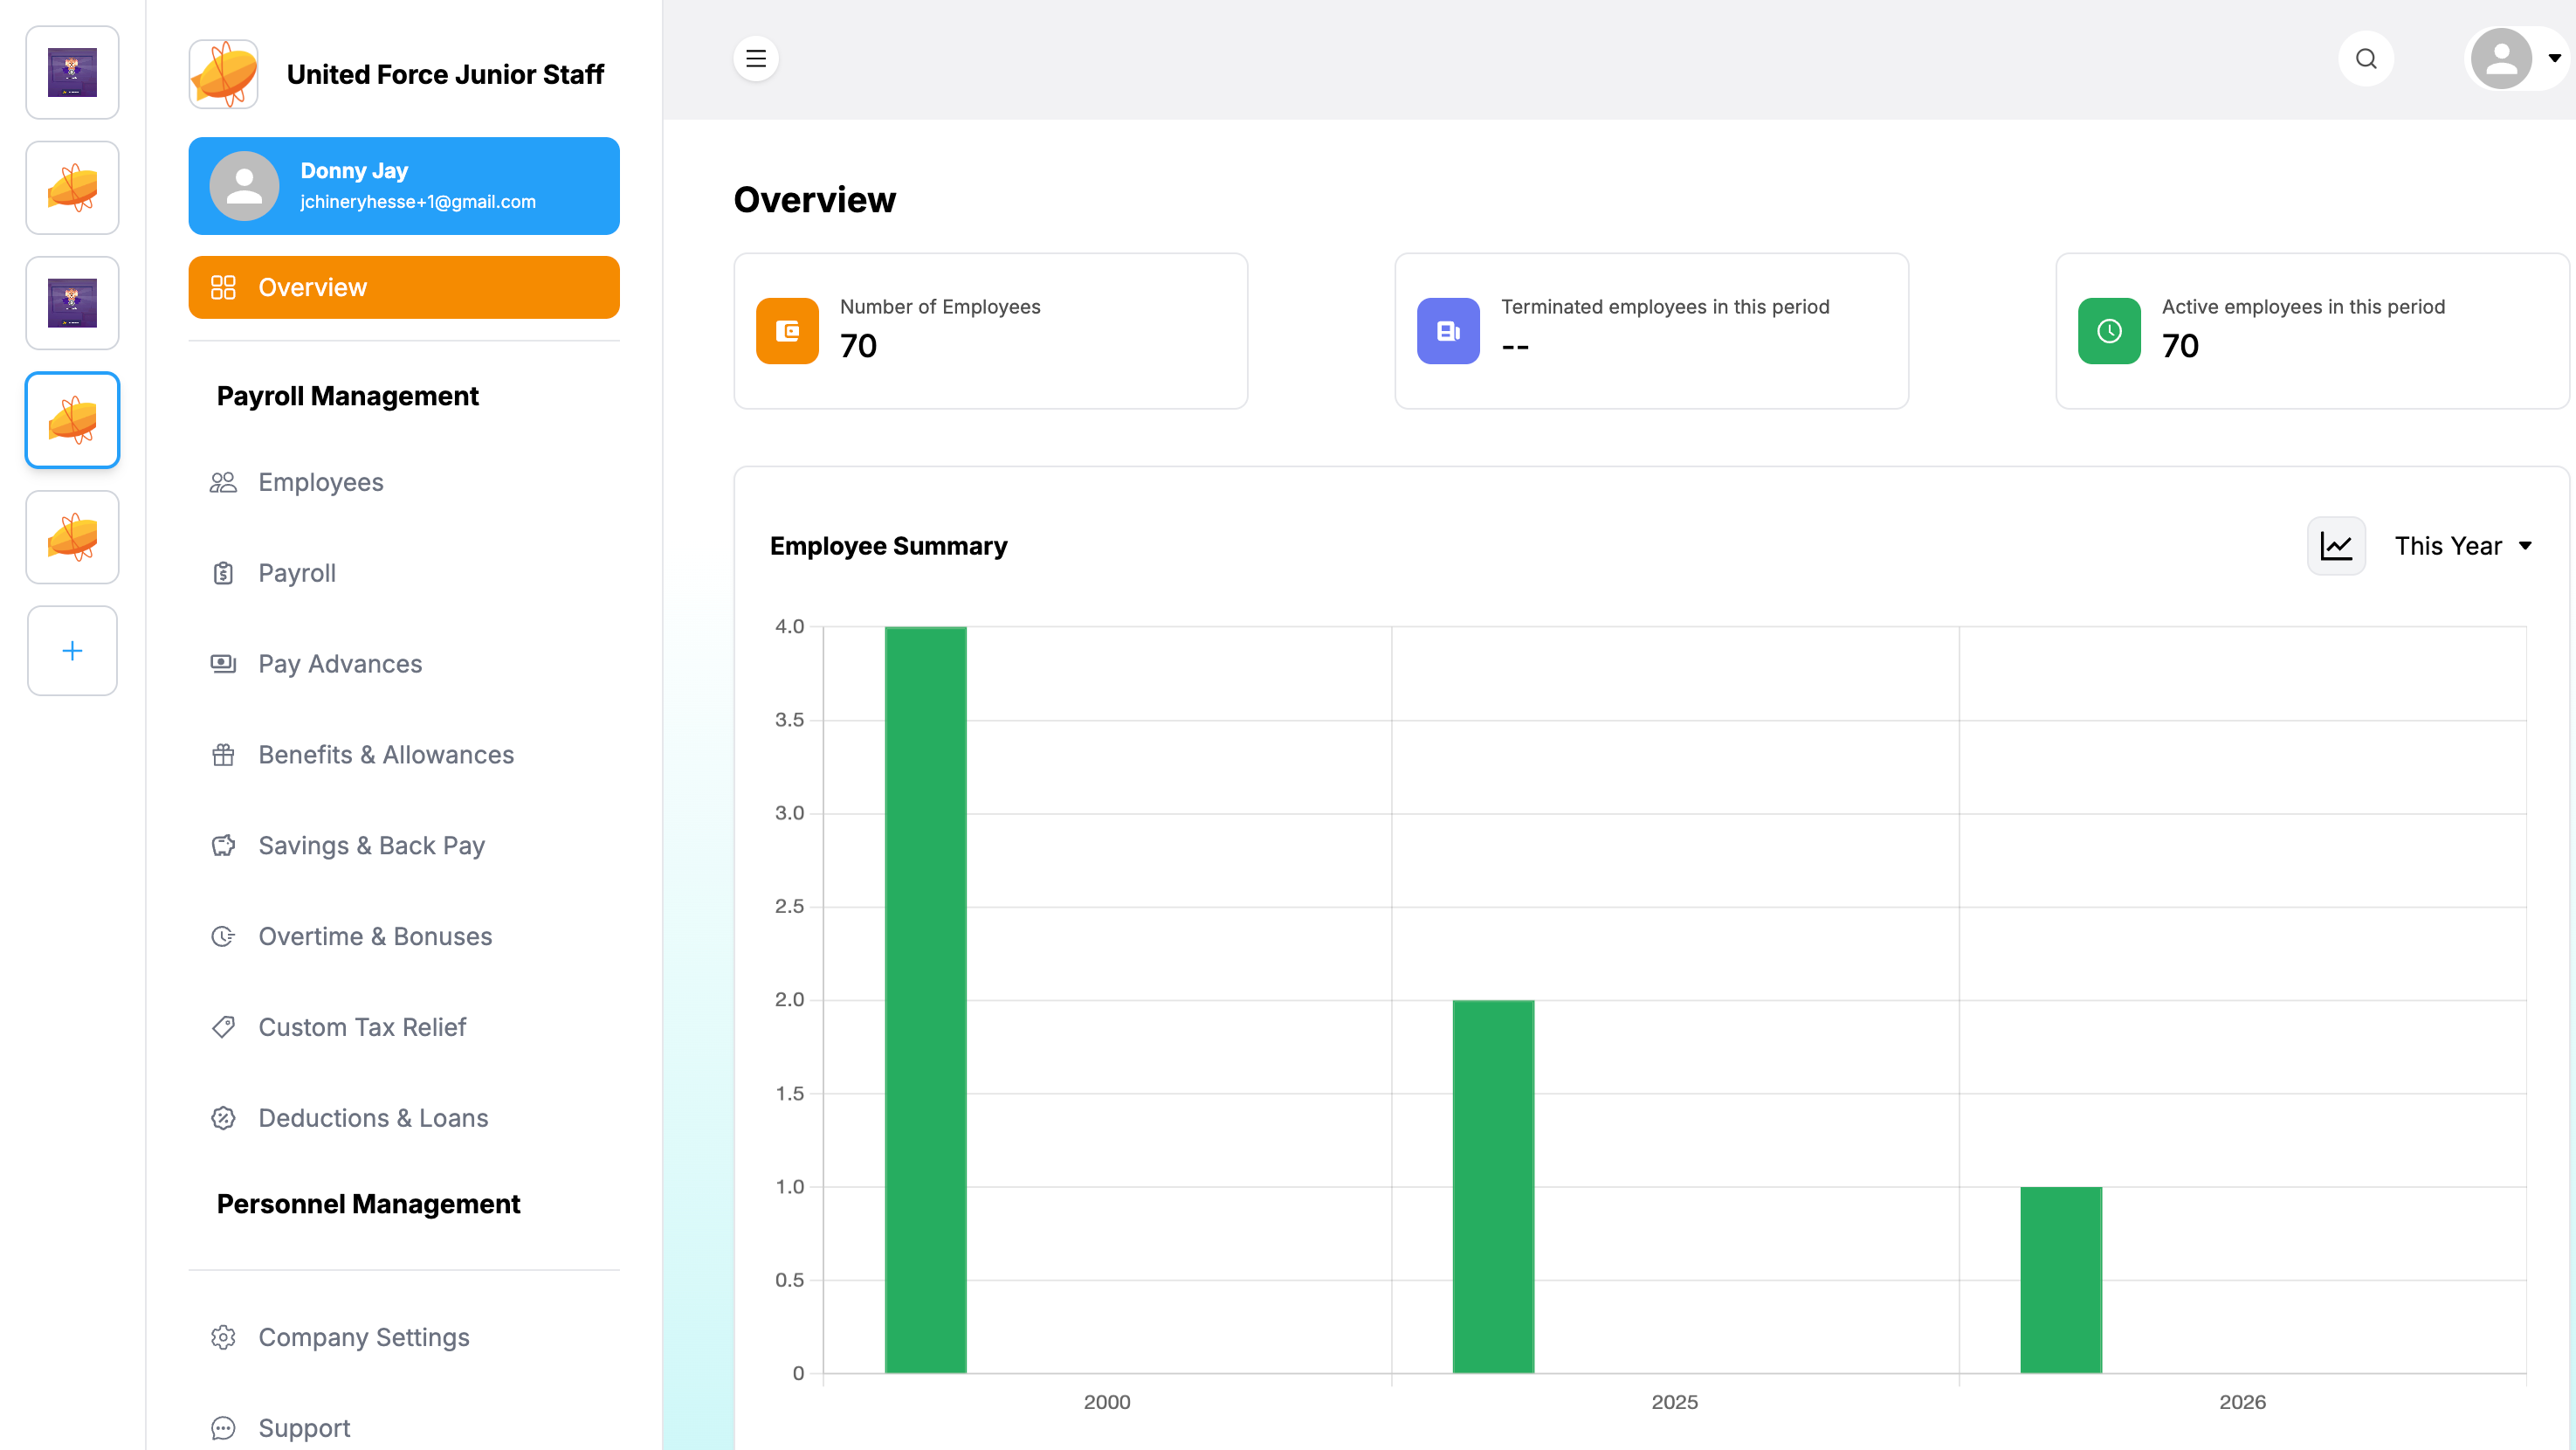
Task: Open Custom Tax Relief page
Action: tap(404, 1028)
